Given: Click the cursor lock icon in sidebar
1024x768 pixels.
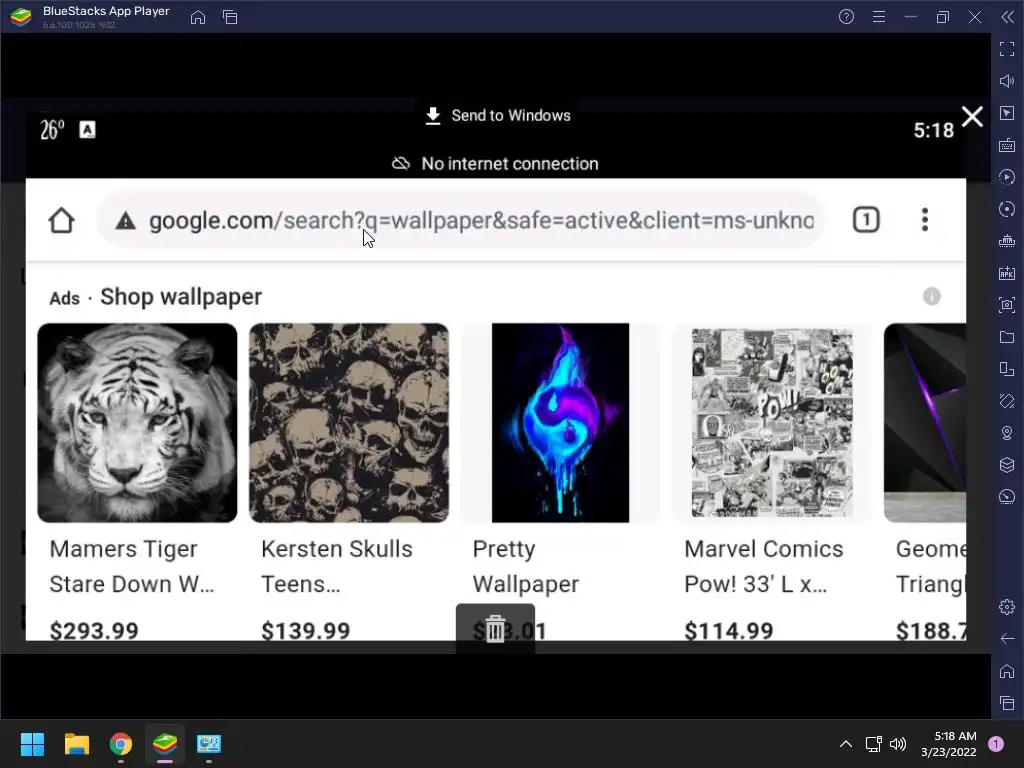Looking at the screenshot, I should point(1007,113).
